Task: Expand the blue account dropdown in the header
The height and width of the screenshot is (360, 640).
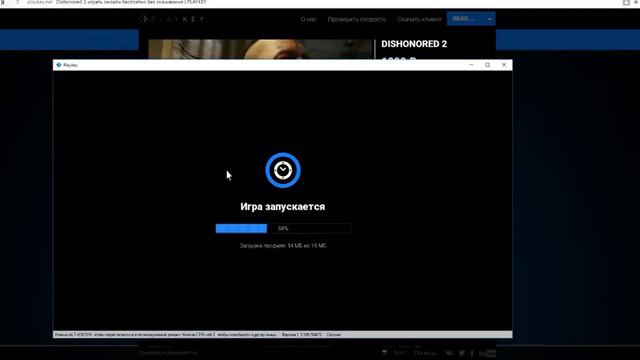Action: [x=471, y=19]
